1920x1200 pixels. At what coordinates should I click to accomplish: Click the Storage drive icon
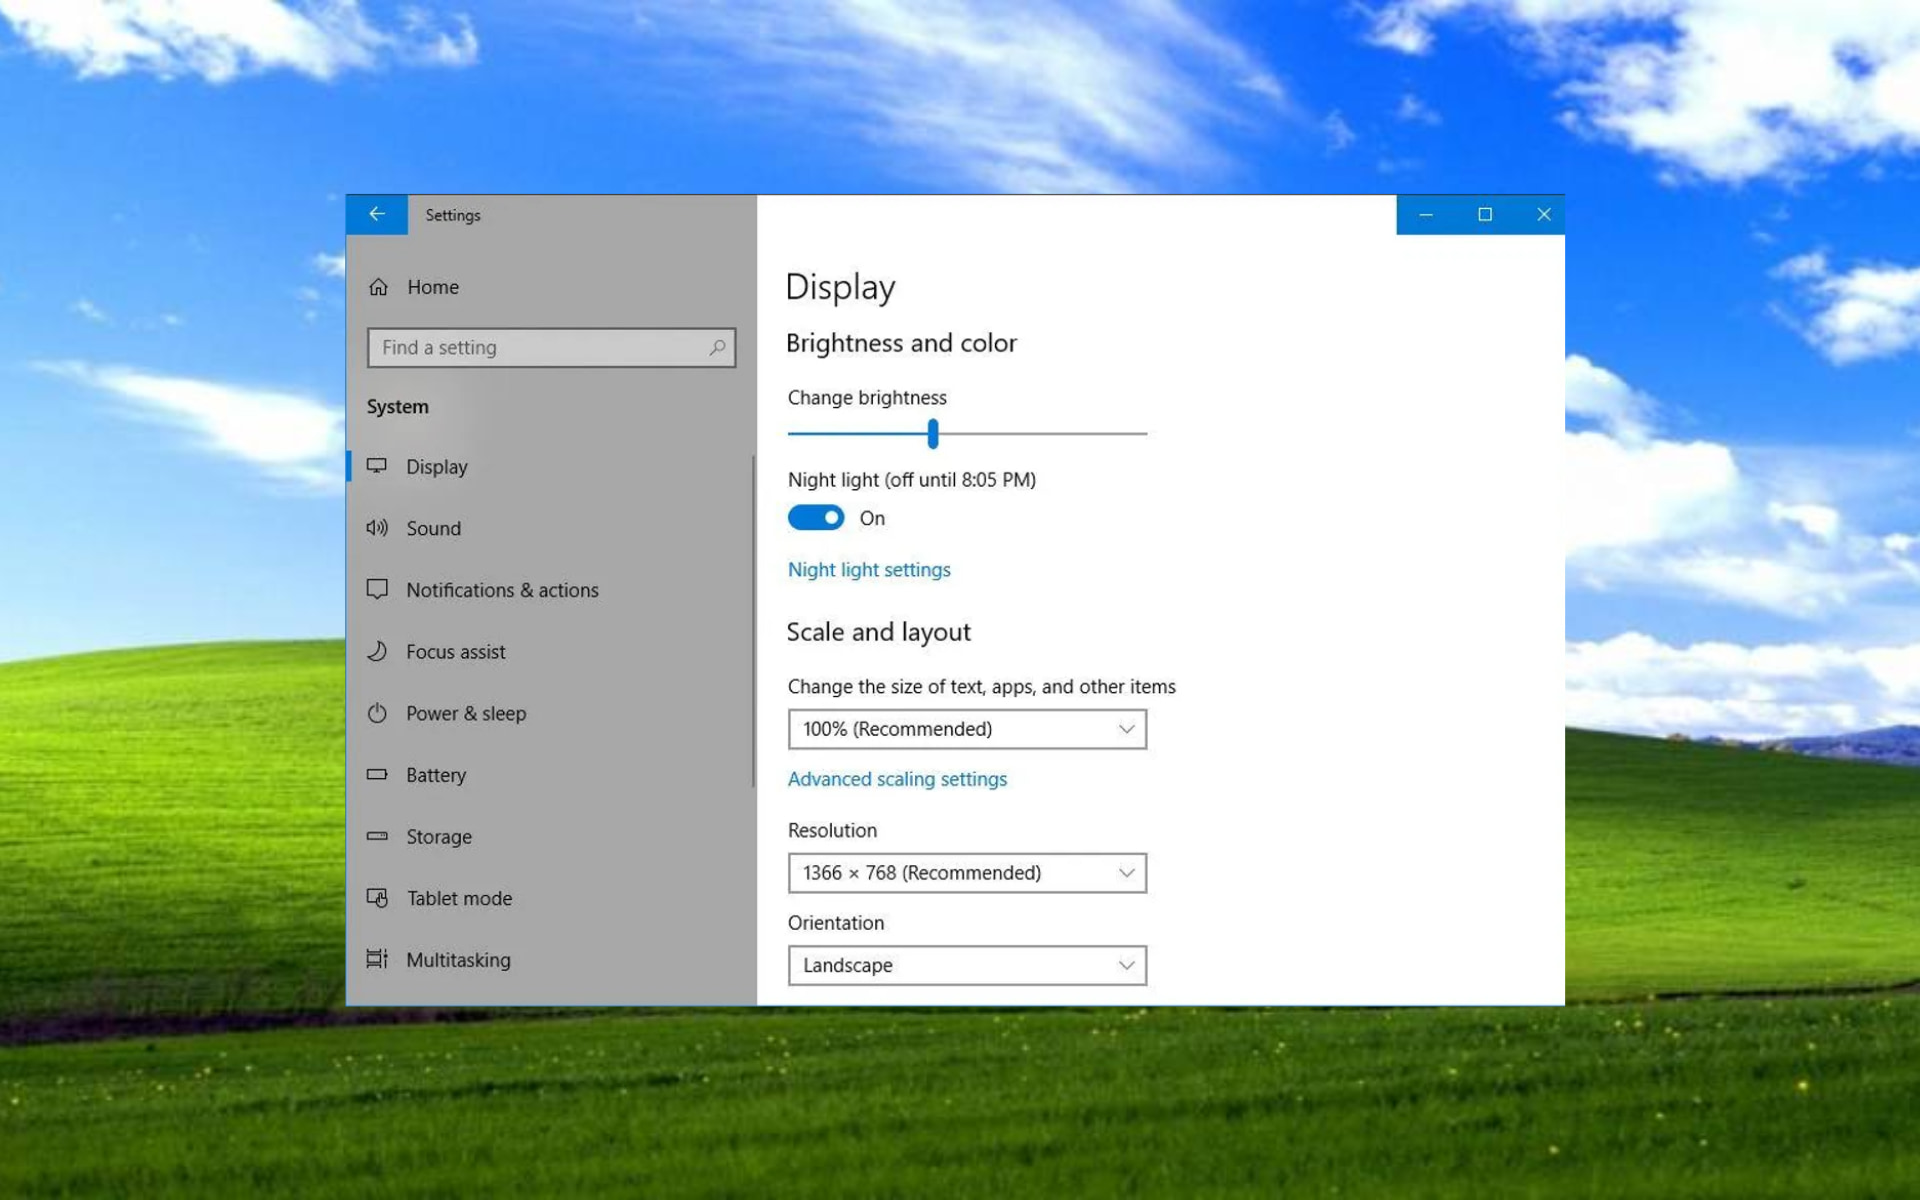[377, 836]
